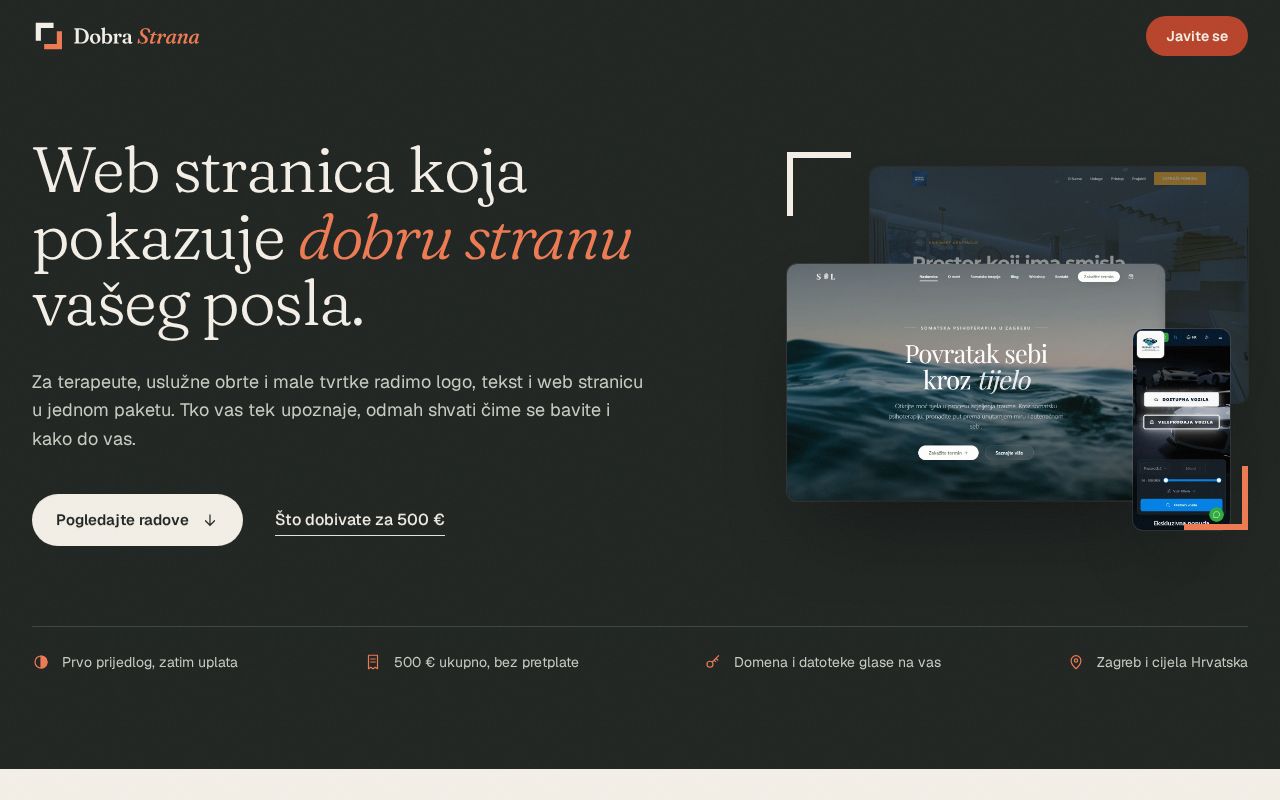This screenshot has height=800, width=1280.
Task: Click the "Pogledajte radove" button
Action: coord(137,520)
